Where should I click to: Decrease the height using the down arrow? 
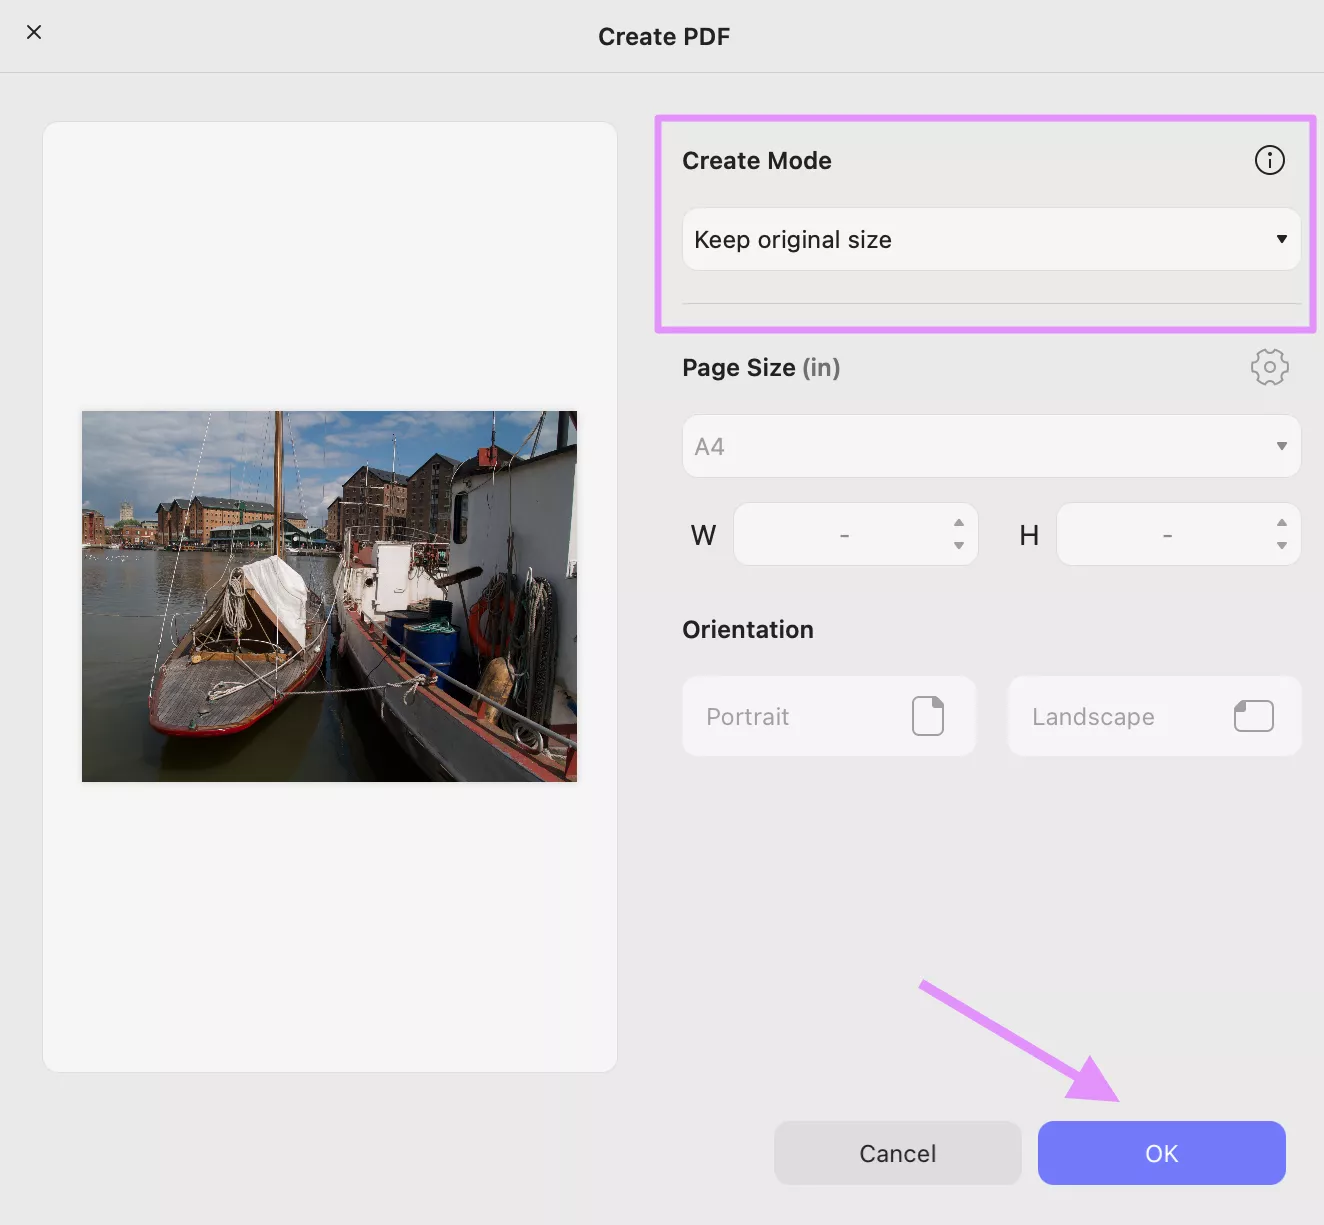1281,546
